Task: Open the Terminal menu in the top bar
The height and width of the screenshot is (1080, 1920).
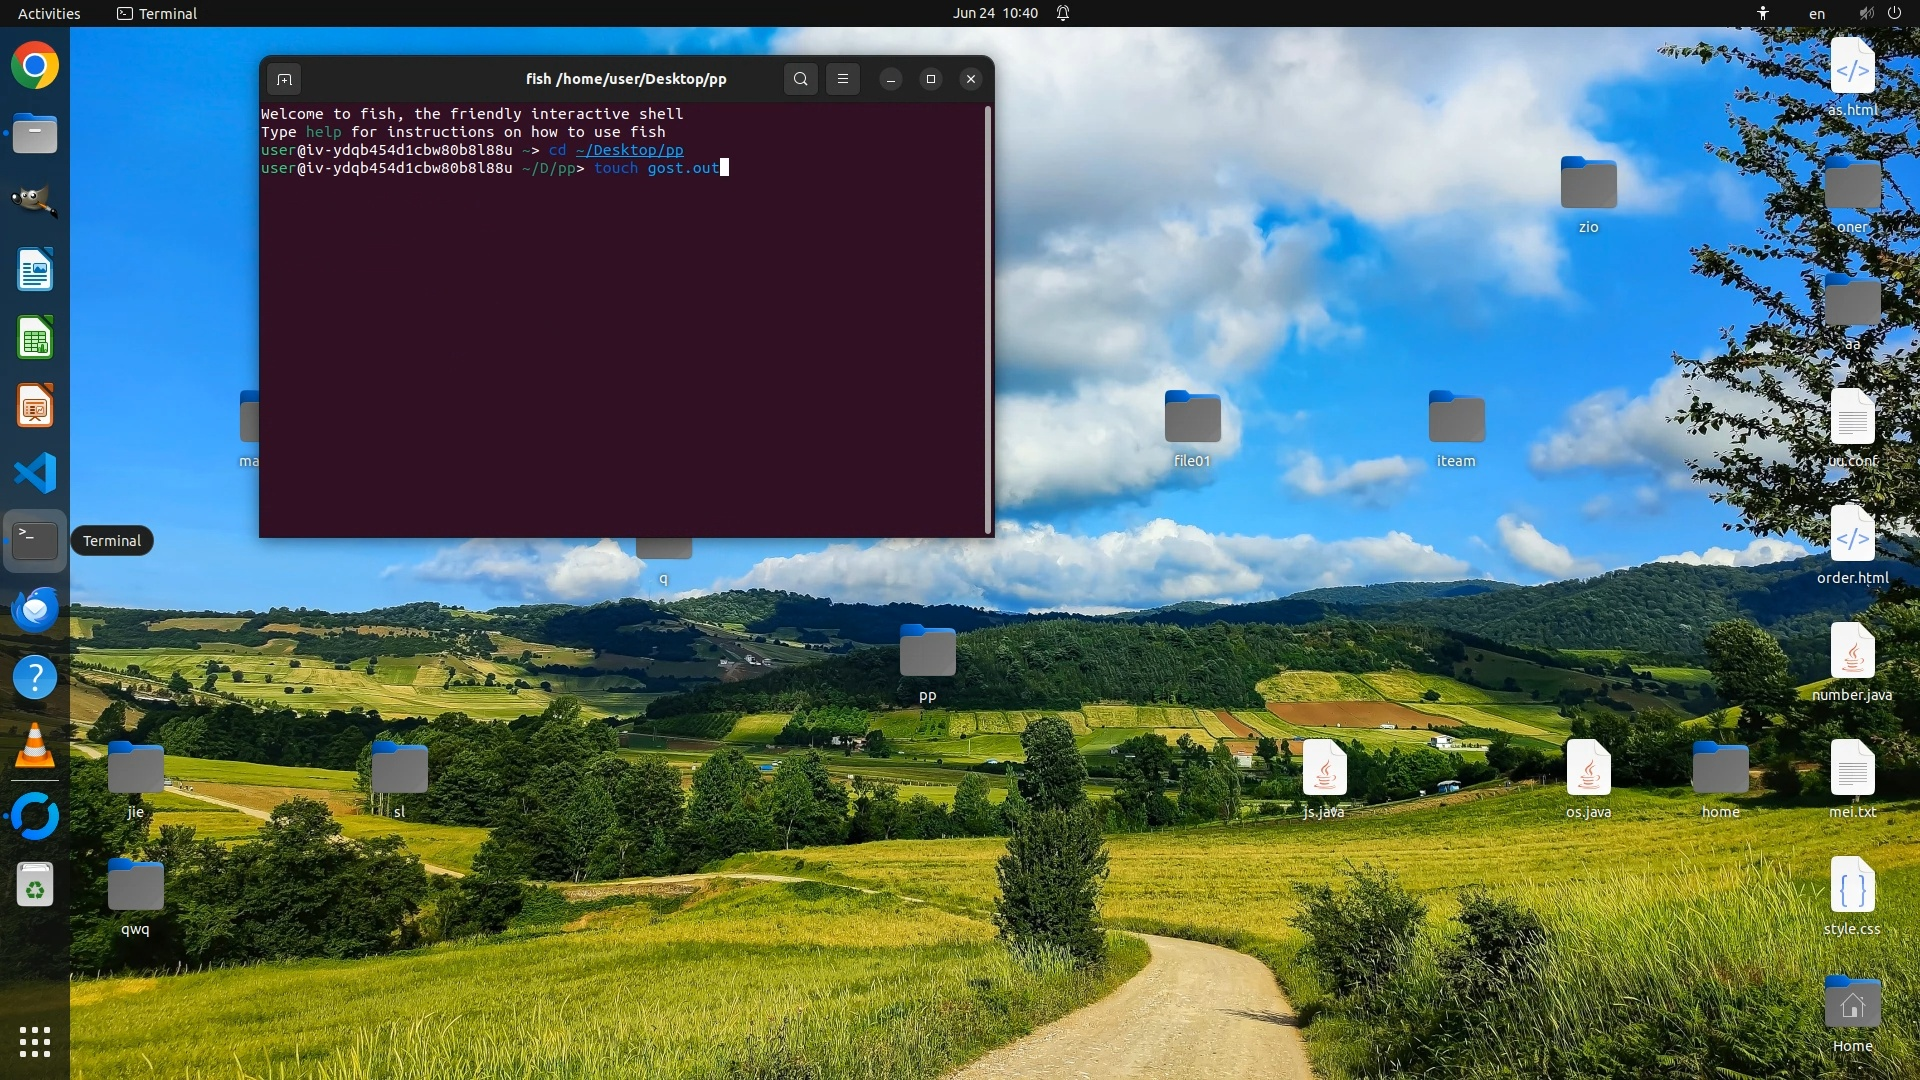Action: [x=157, y=13]
